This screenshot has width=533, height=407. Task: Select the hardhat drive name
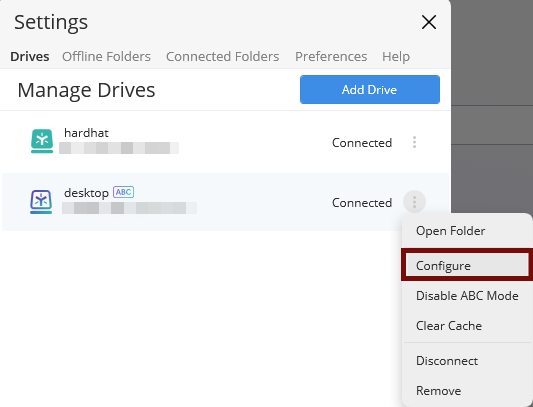(86, 133)
